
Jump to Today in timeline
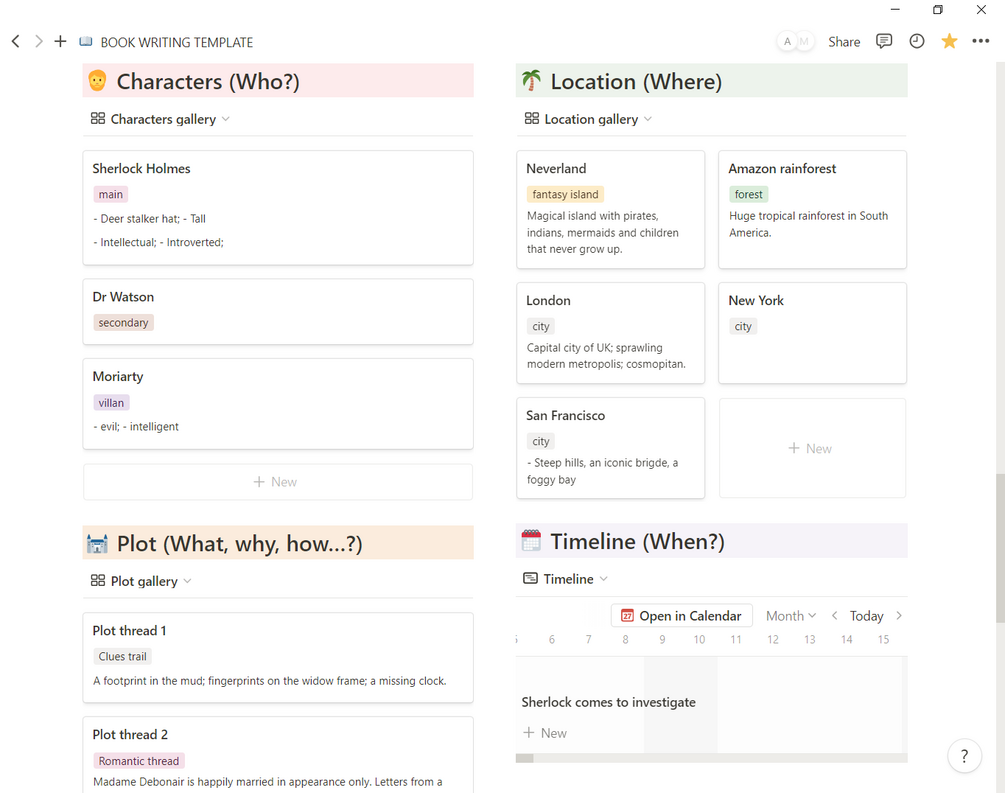(x=866, y=616)
